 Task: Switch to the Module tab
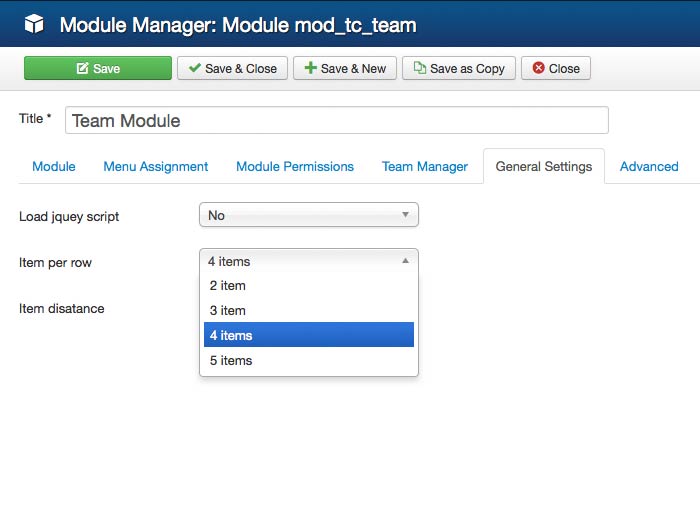coord(54,167)
